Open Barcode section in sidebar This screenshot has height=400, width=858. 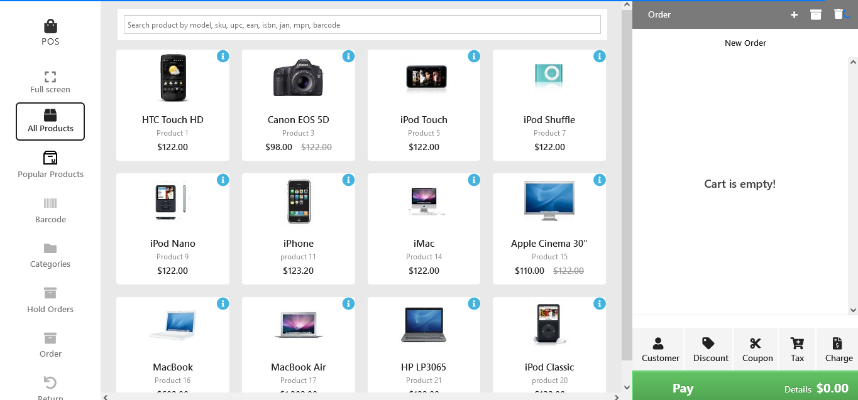[50, 209]
